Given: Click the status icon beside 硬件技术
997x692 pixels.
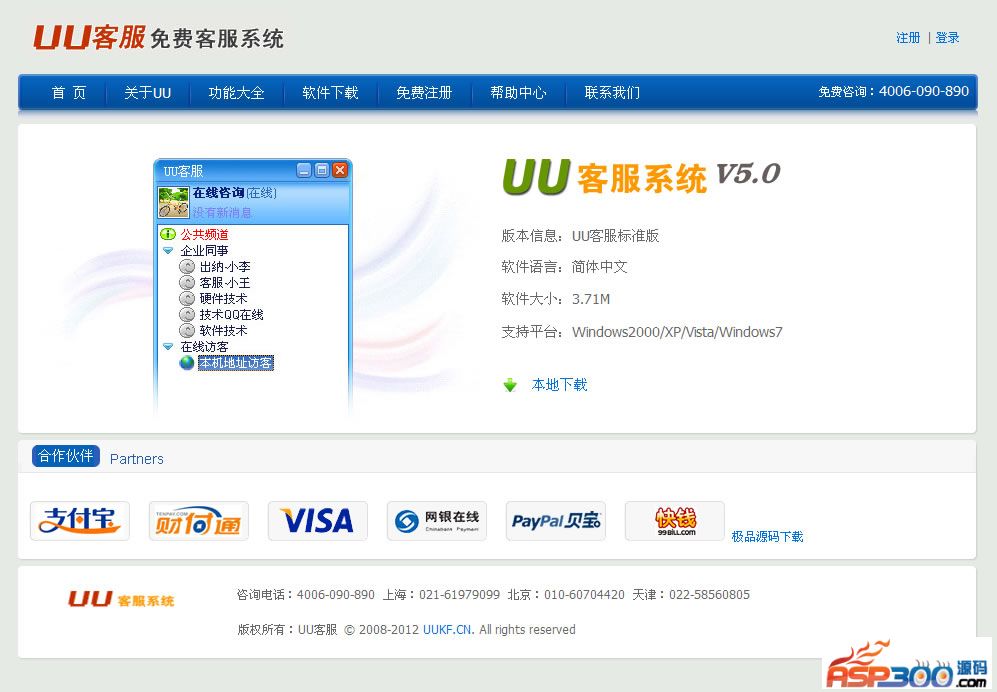Looking at the screenshot, I should pos(187,298).
